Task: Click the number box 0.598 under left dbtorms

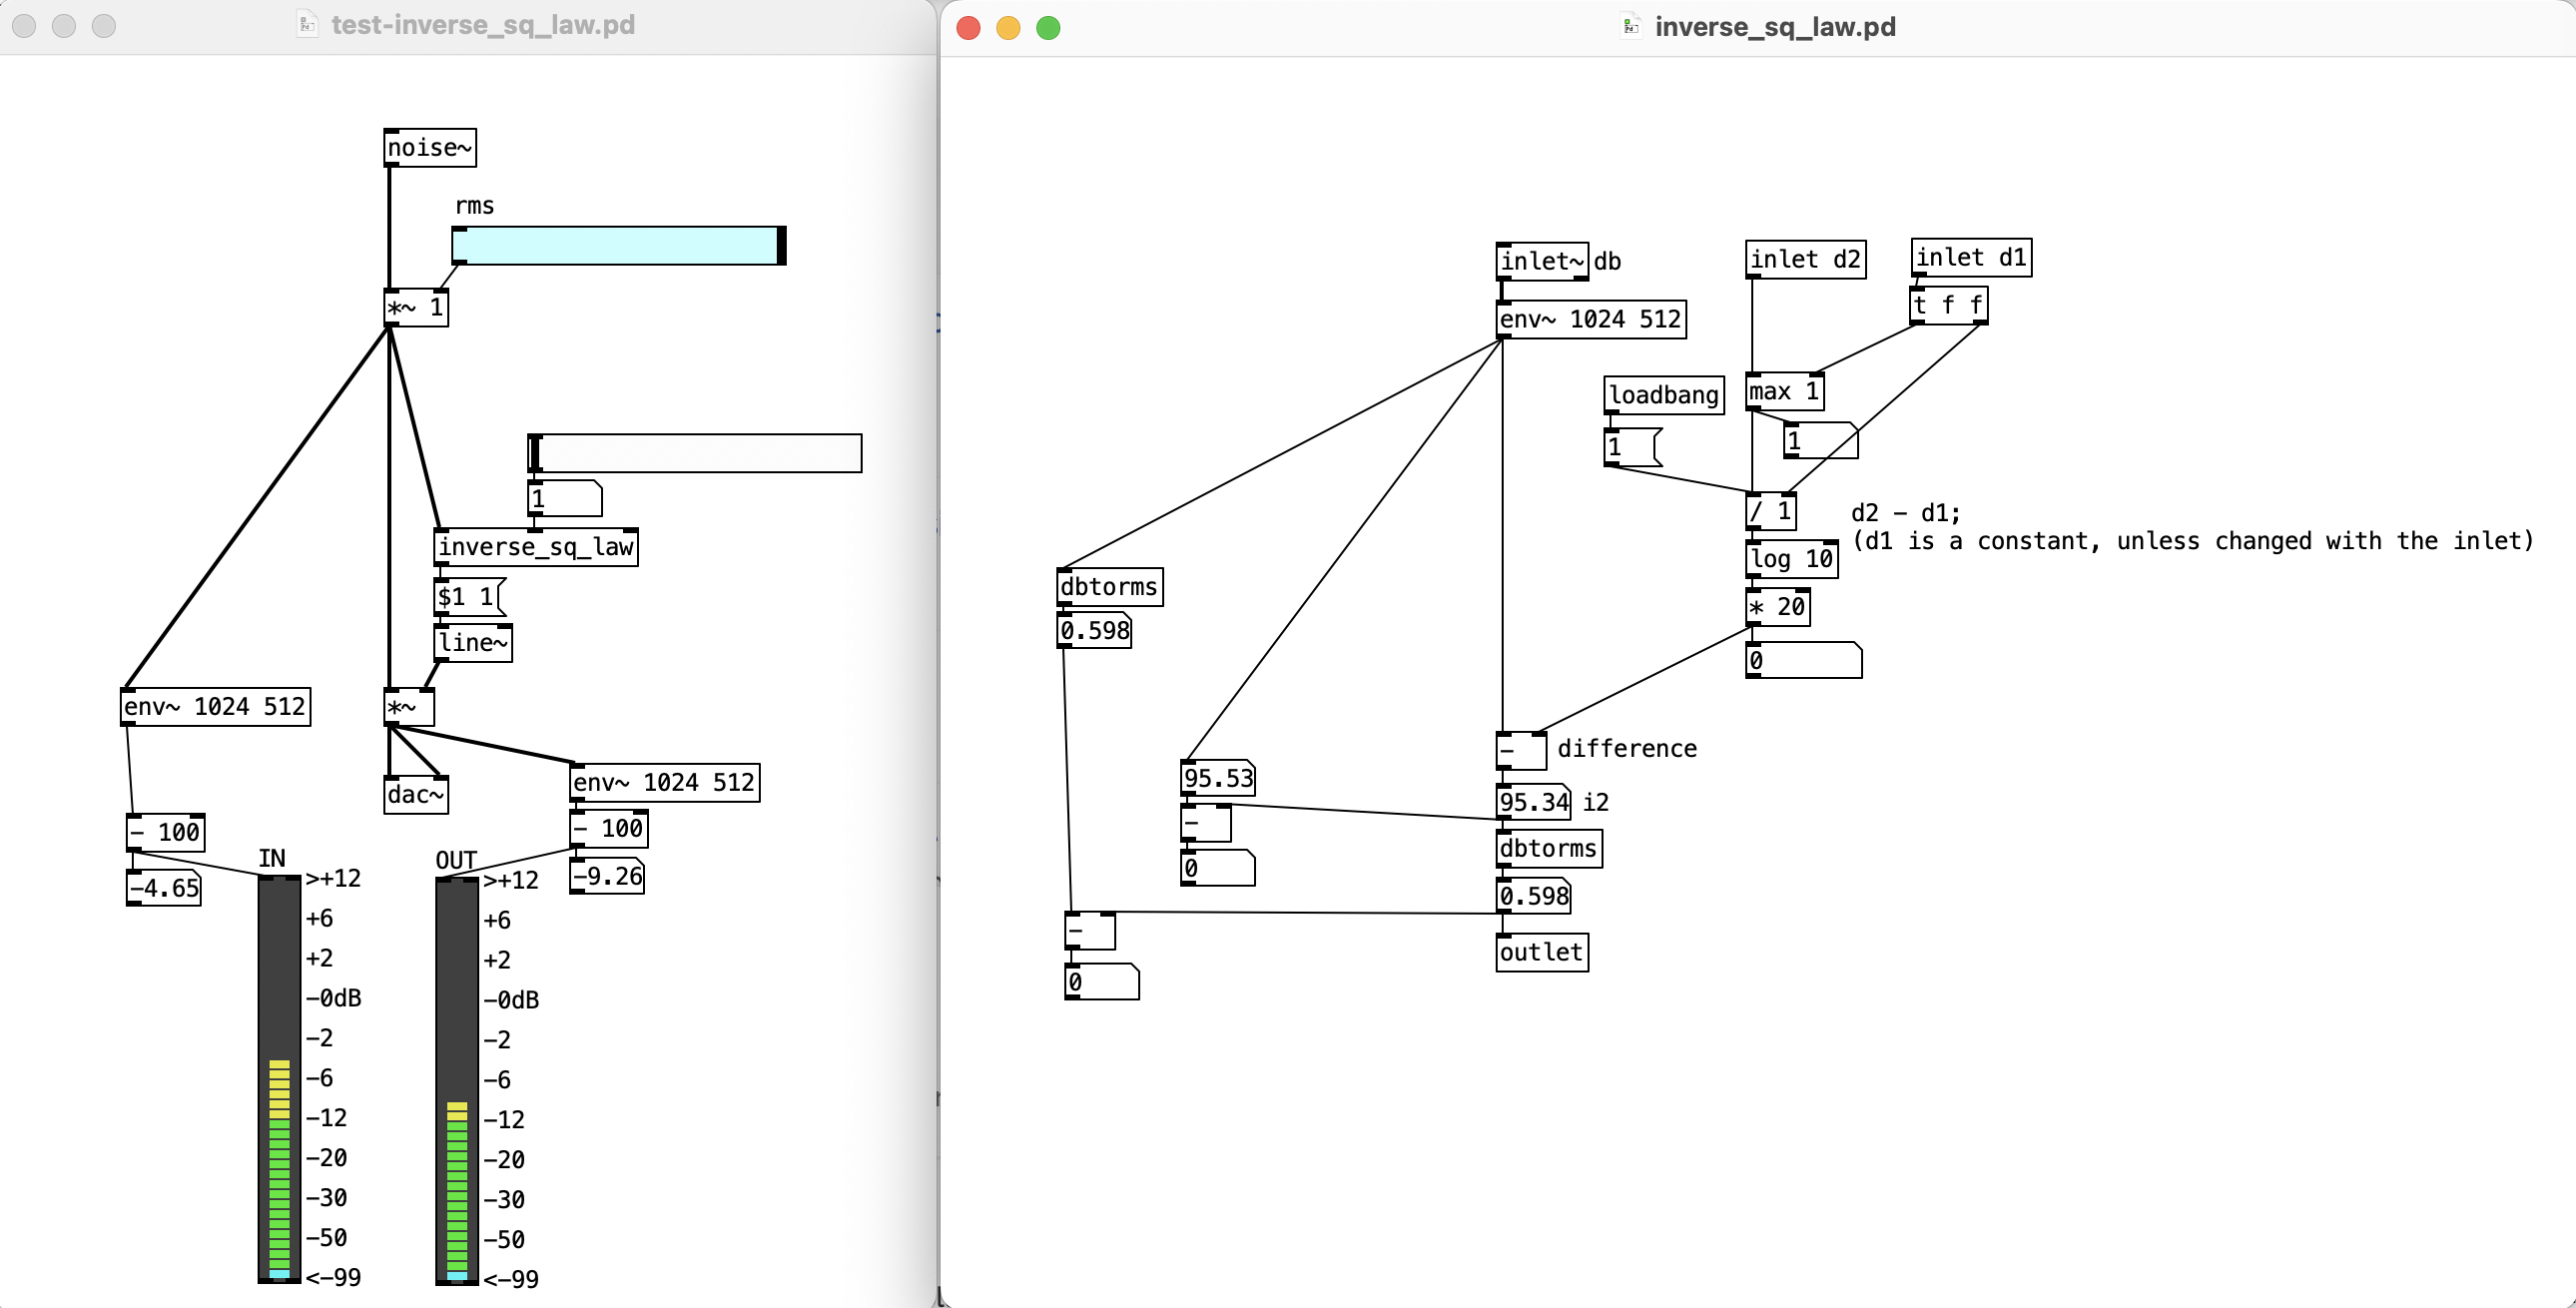Action: coord(1094,631)
